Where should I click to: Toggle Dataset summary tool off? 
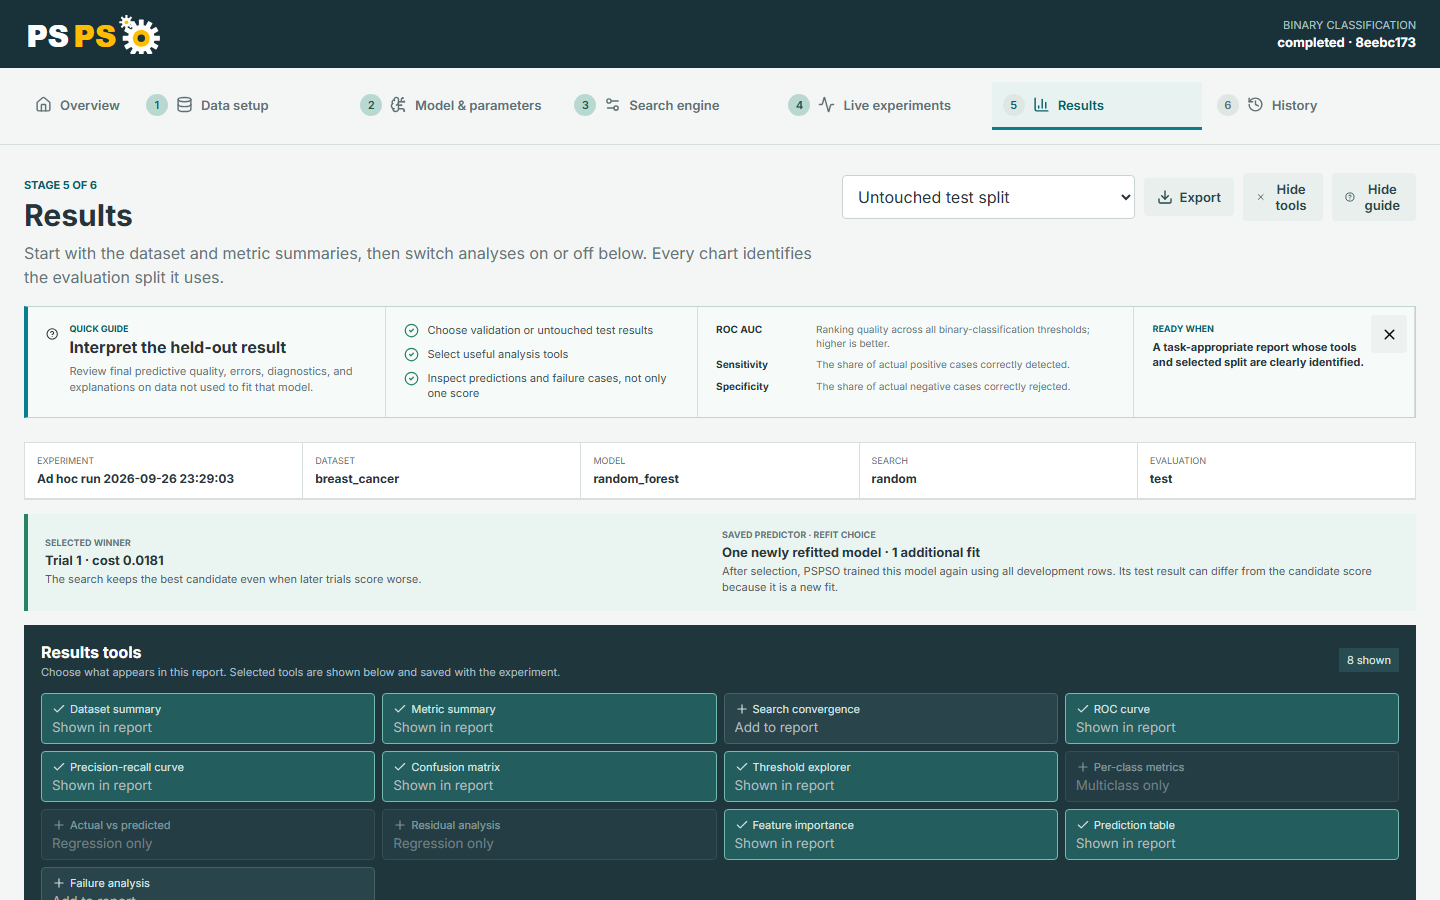[208, 718]
